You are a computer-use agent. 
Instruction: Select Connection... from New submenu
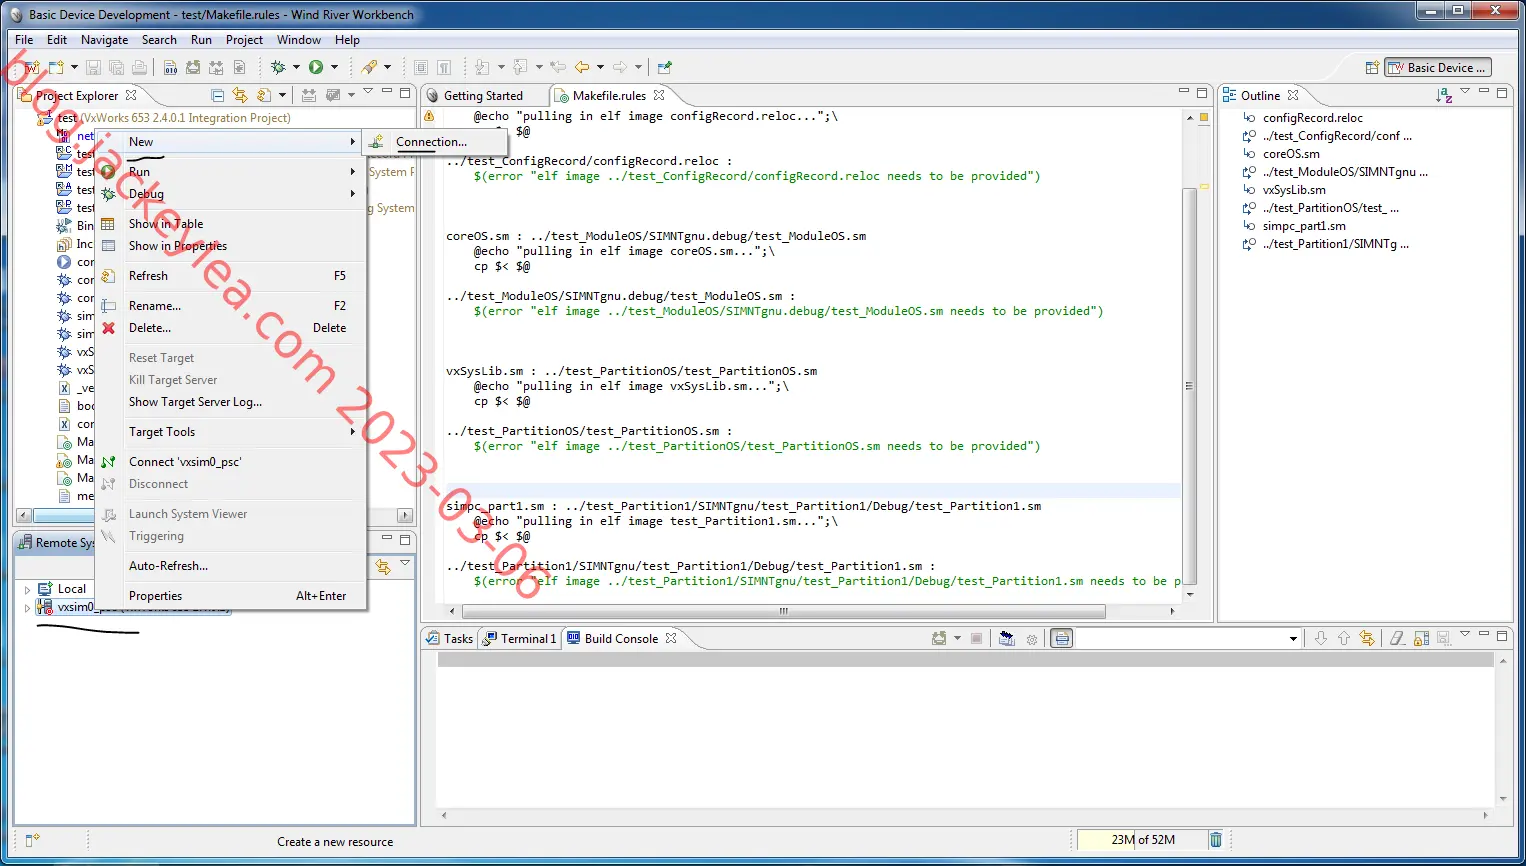pyautogui.click(x=431, y=142)
